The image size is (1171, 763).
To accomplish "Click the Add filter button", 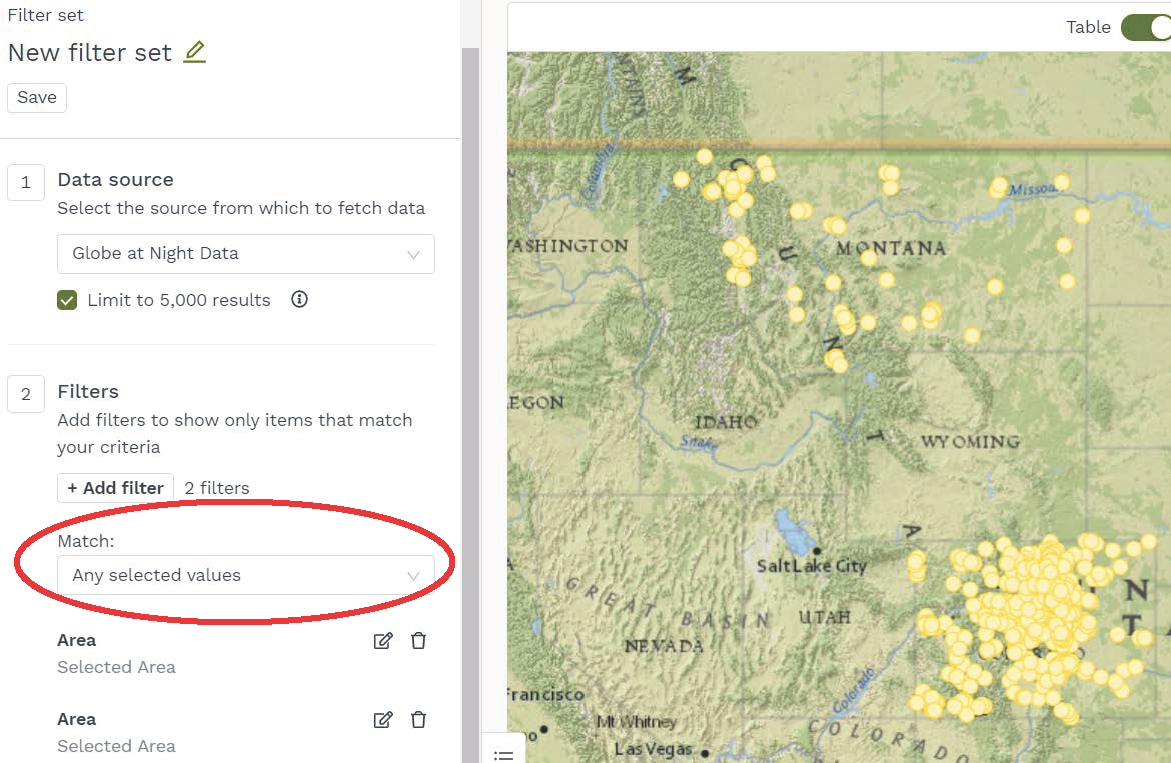I will [x=115, y=488].
